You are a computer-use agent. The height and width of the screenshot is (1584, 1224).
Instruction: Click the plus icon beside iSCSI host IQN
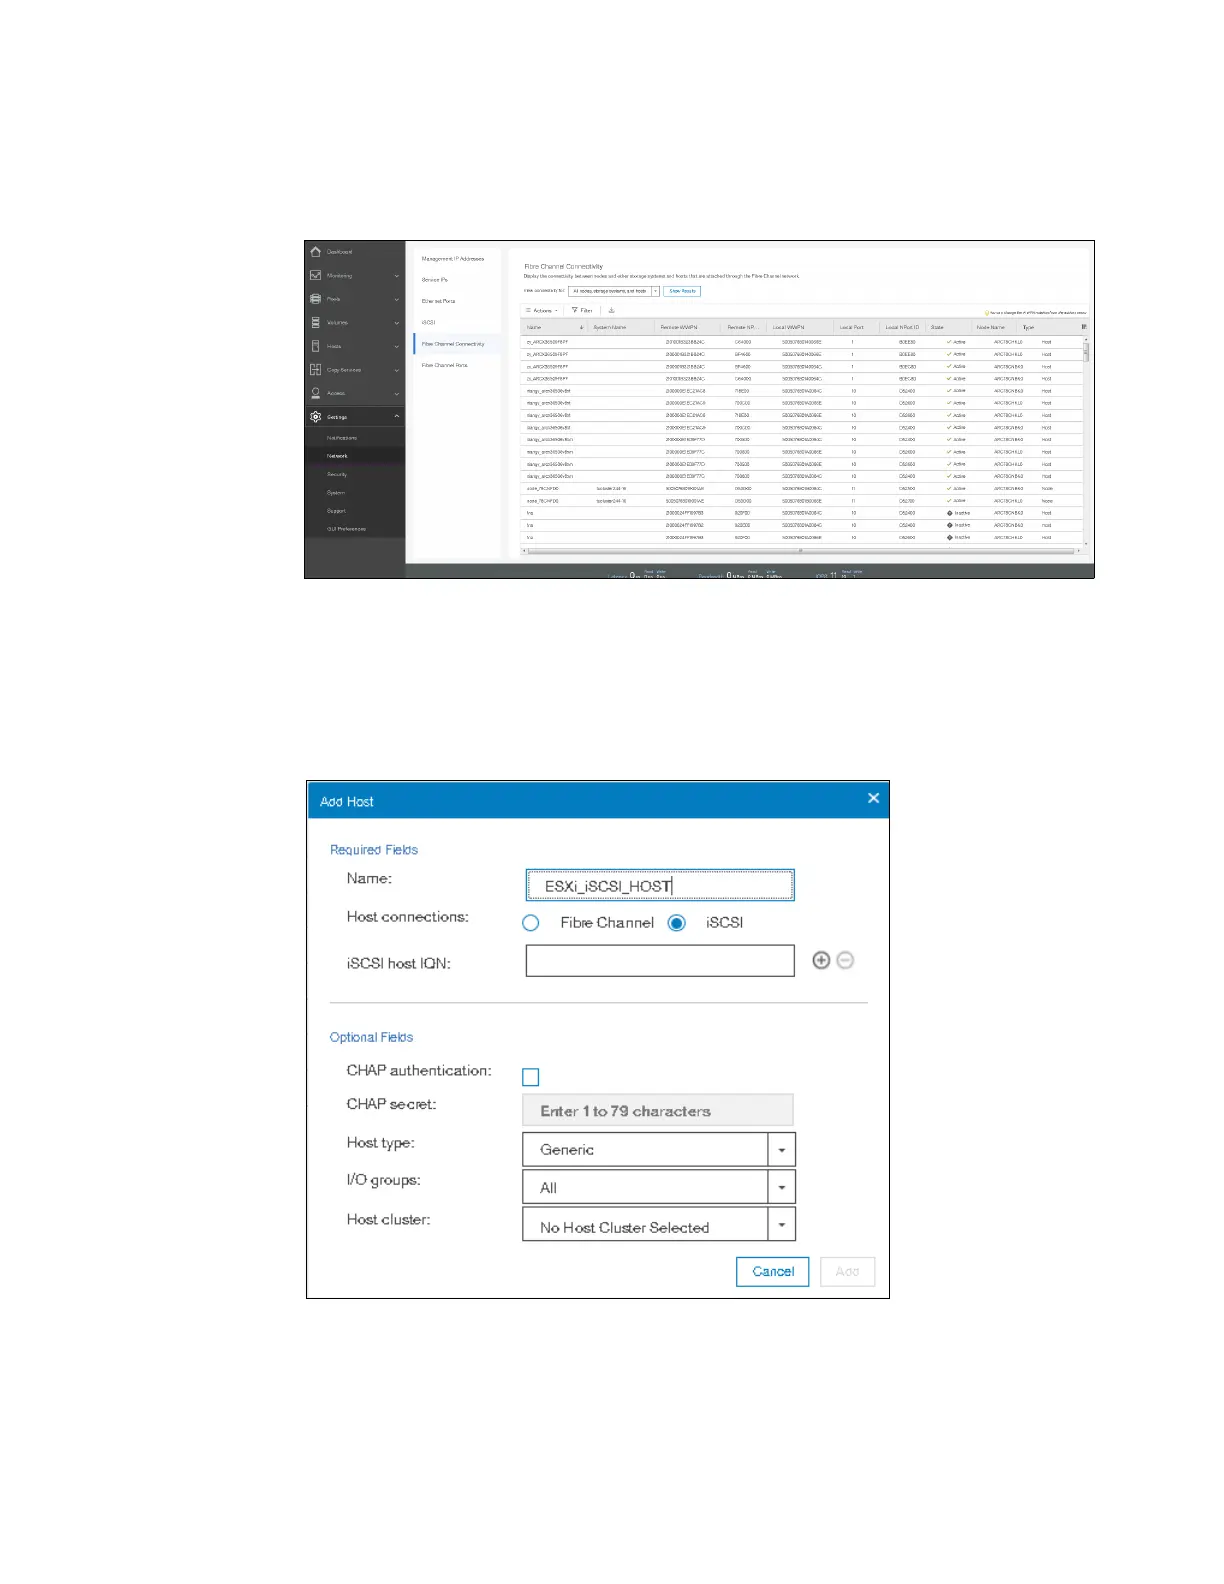(821, 960)
